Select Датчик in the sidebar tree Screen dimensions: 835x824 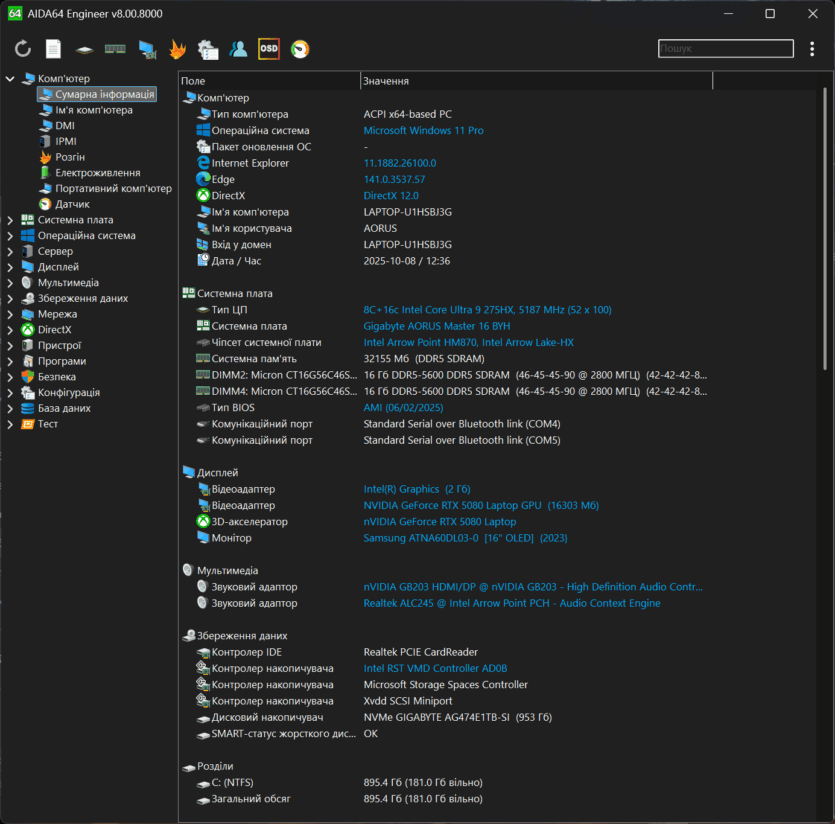click(72, 204)
